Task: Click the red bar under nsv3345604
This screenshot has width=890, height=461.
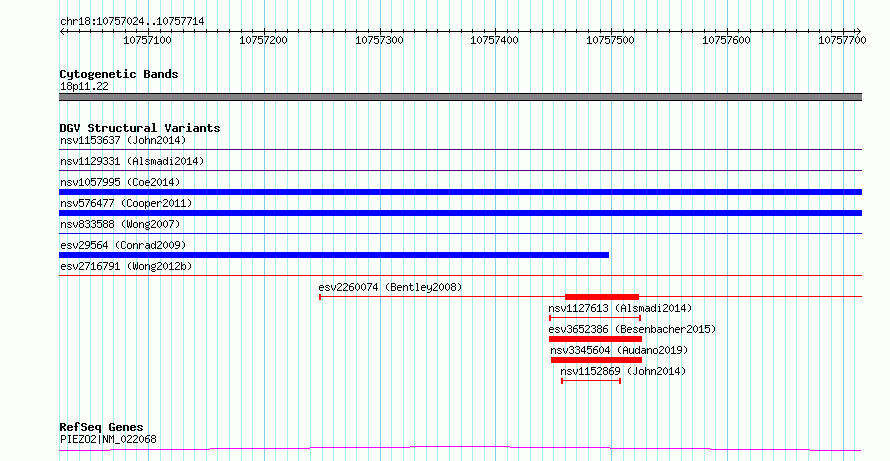Action: 597,360
